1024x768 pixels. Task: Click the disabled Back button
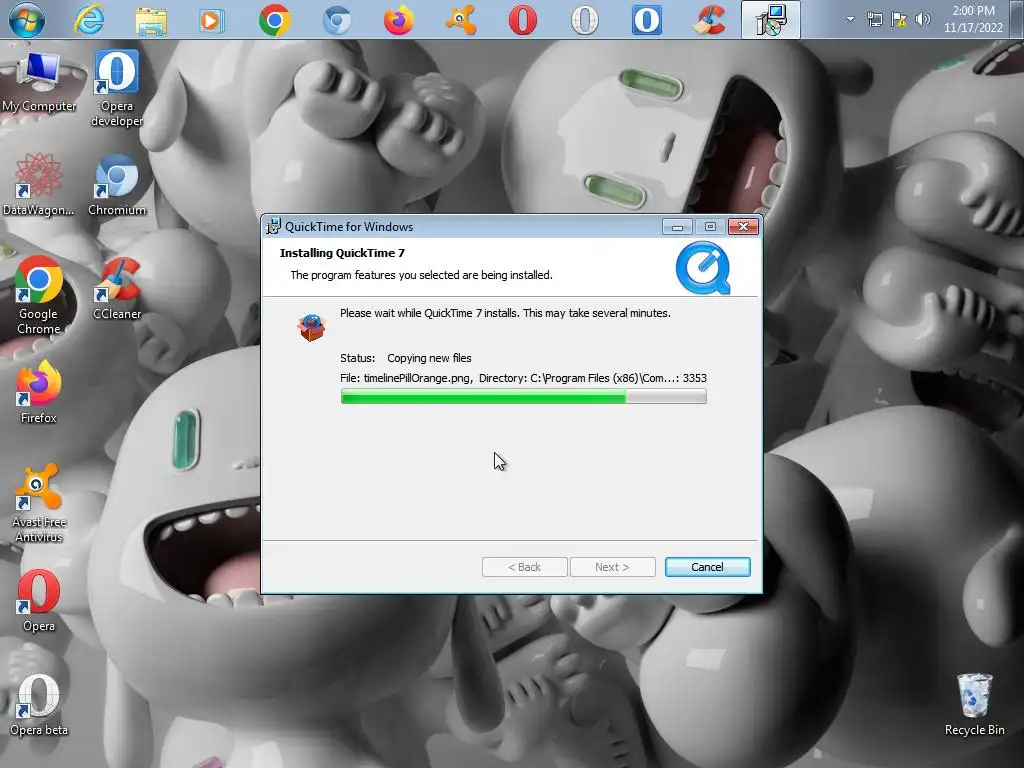(x=524, y=567)
